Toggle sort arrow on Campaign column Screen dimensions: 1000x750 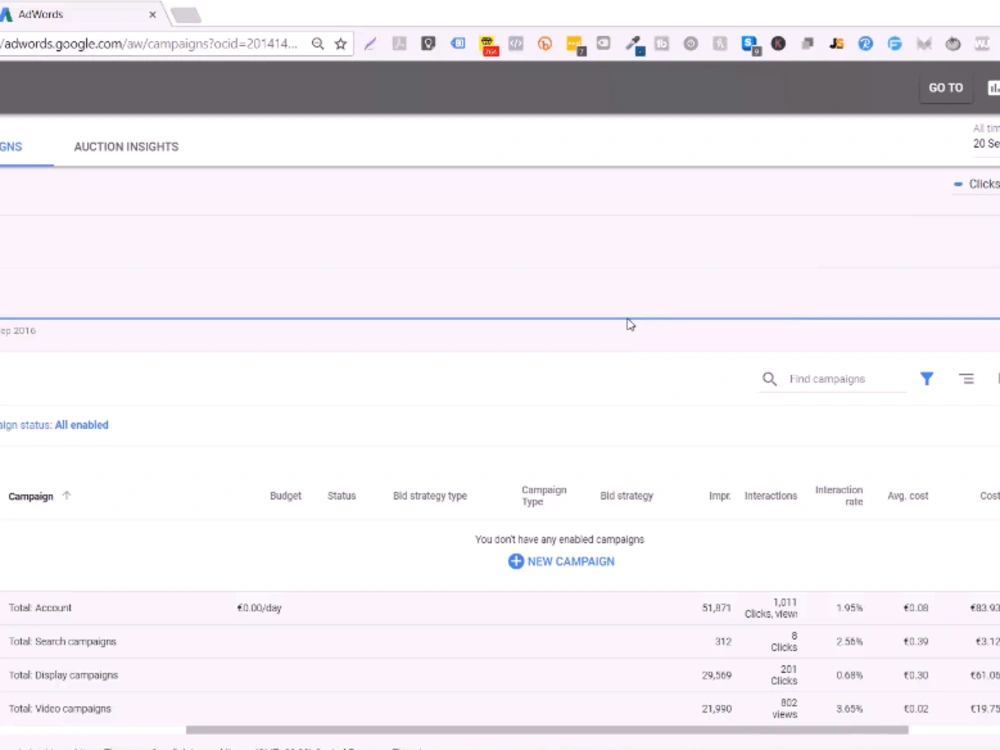tap(66, 496)
